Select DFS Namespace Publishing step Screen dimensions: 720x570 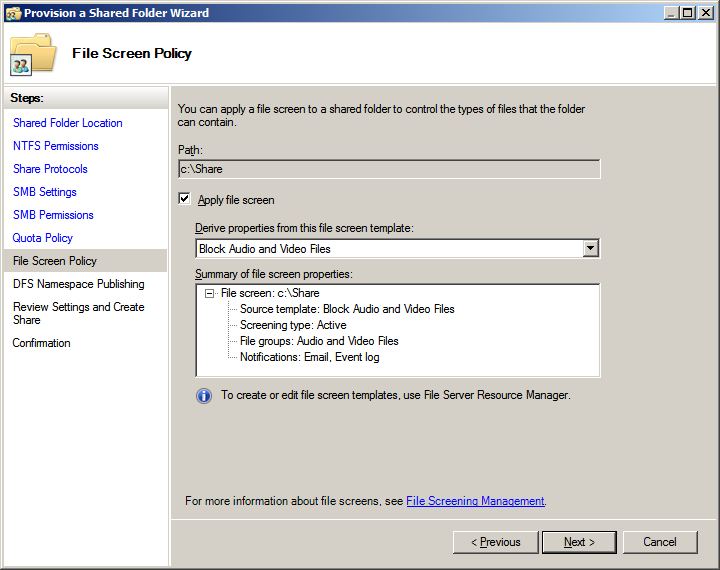click(79, 284)
